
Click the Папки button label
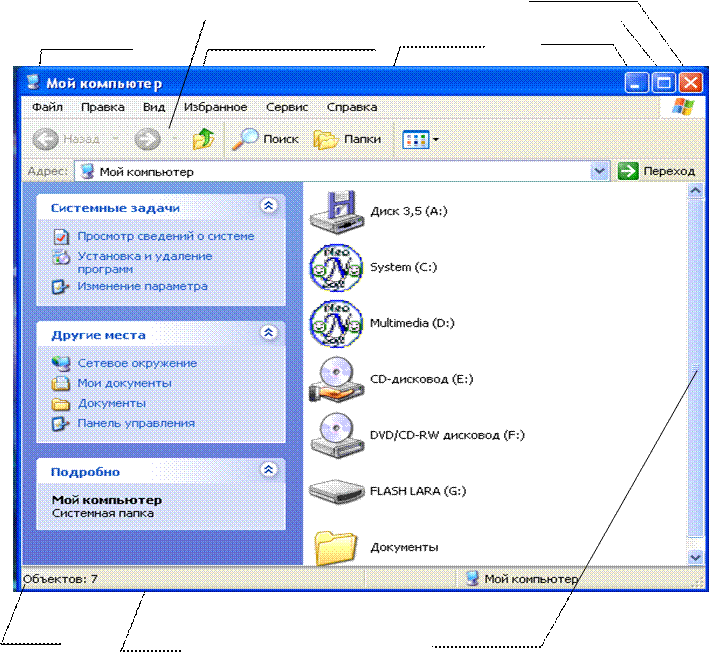pos(362,139)
